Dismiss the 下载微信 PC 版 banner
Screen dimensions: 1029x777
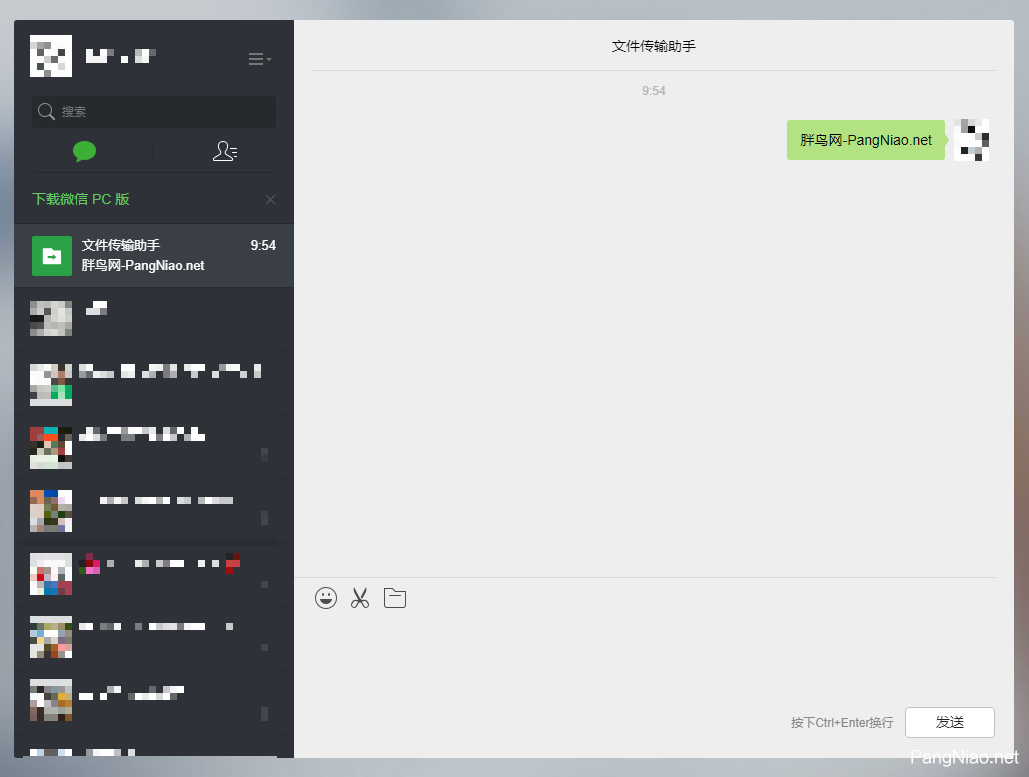[x=270, y=199]
